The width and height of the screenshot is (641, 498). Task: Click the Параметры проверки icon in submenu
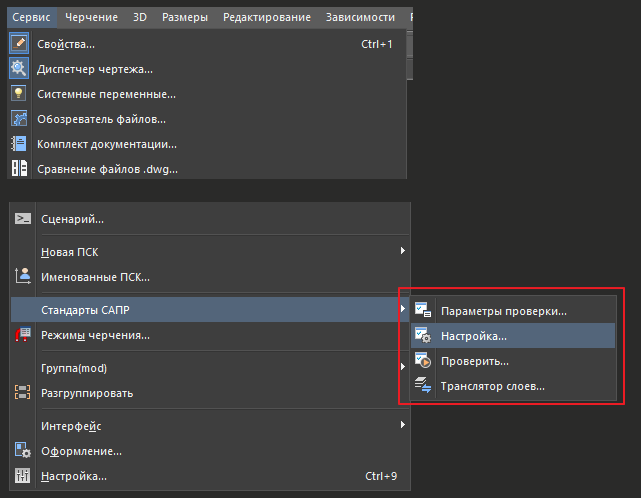click(423, 310)
